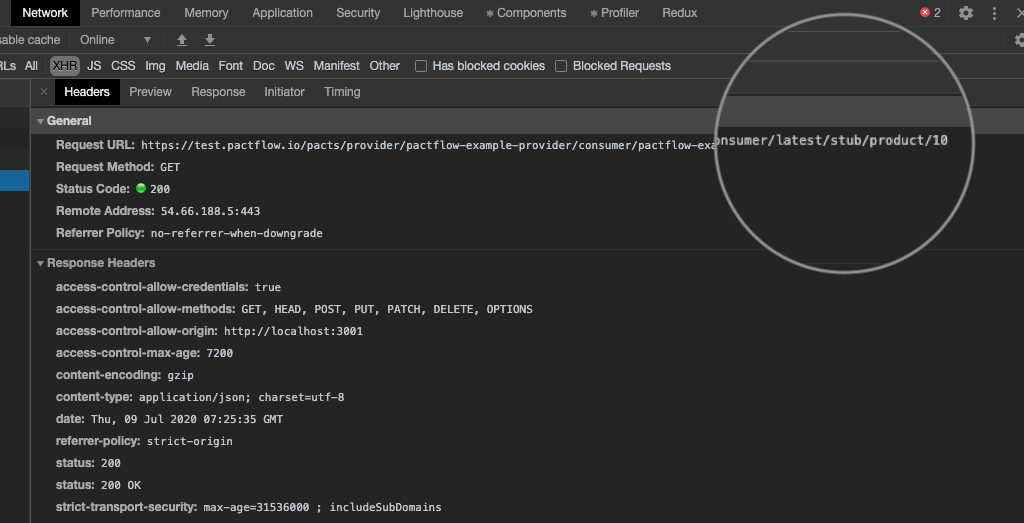Filter requests by JS
Image resolution: width=1024 pixels, height=523 pixels.
tap(94, 66)
